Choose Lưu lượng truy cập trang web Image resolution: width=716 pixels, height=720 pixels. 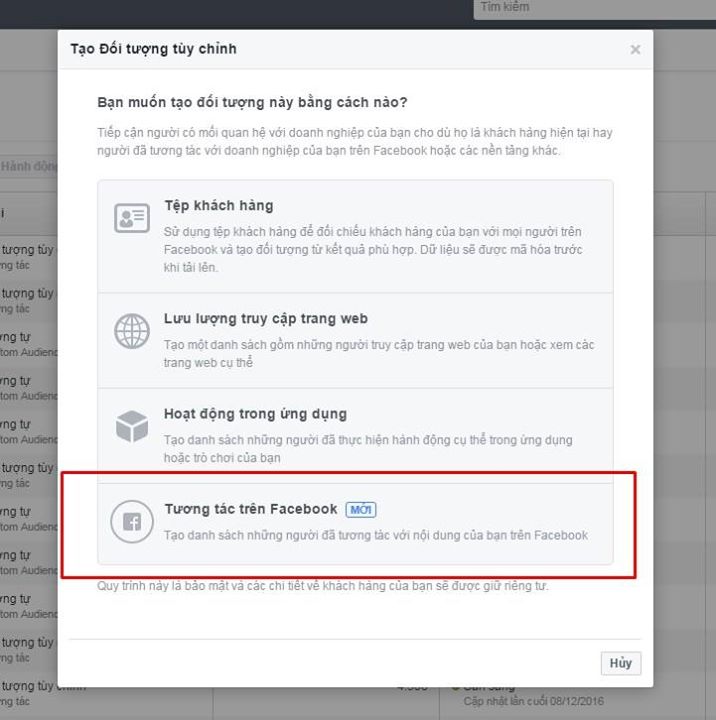(x=266, y=319)
